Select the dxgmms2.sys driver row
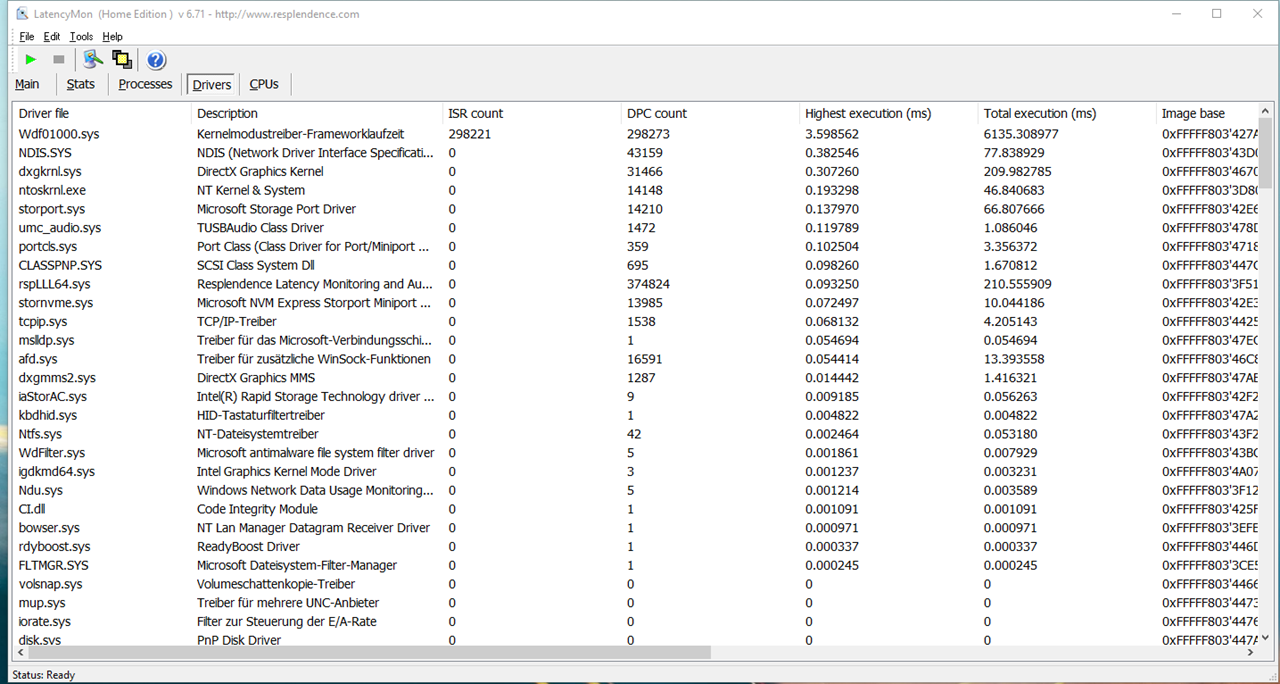The image size is (1280, 684). (x=634, y=377)
